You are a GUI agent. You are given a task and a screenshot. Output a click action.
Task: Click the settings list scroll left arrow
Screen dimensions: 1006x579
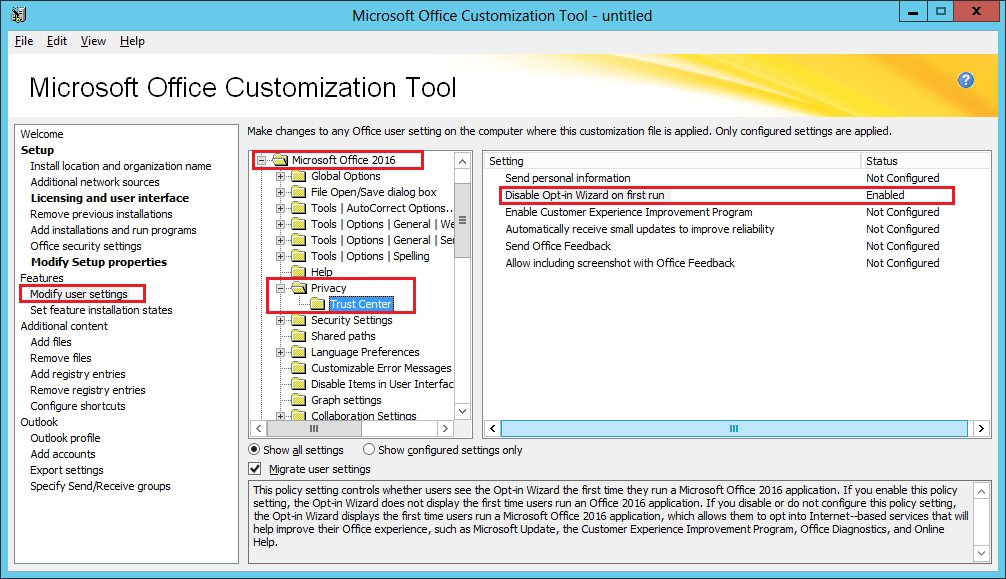(x=493, y=428)
